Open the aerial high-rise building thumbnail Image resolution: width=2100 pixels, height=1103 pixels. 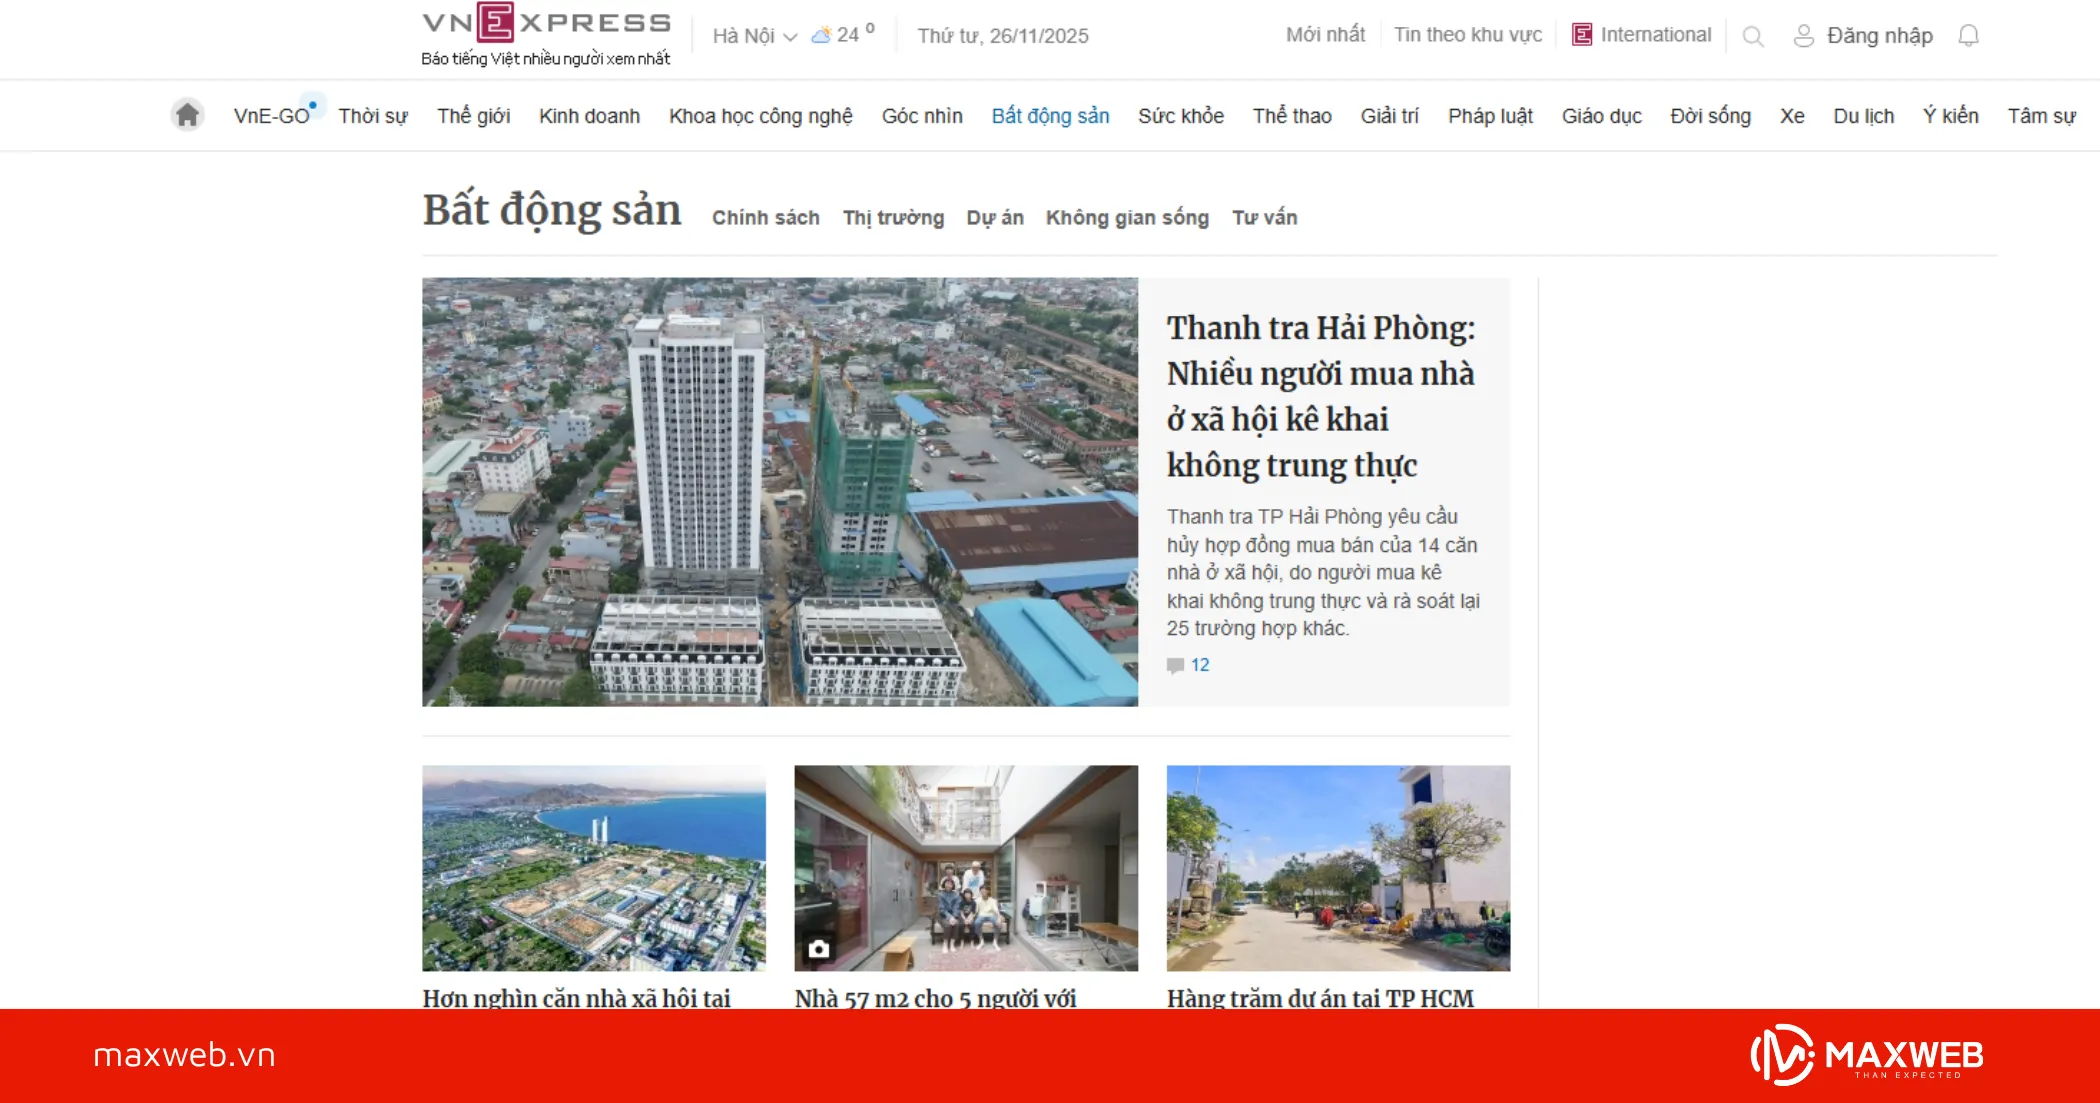point(779,491)
